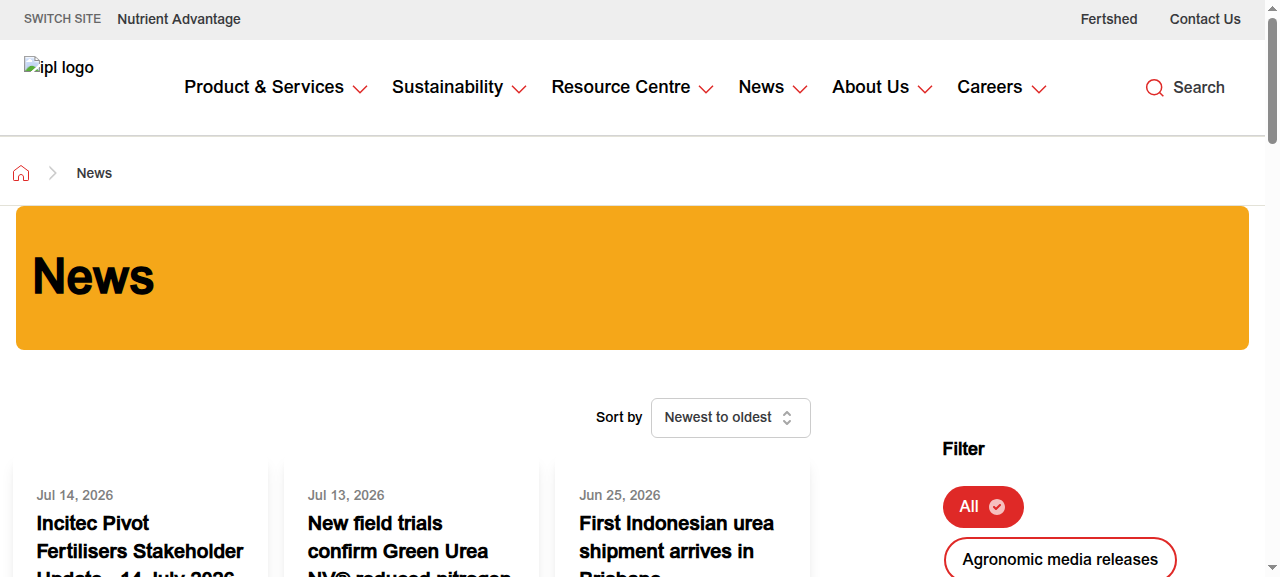Click the large News page heading
Screen dimensions: 1280x577
pos(94,276)
